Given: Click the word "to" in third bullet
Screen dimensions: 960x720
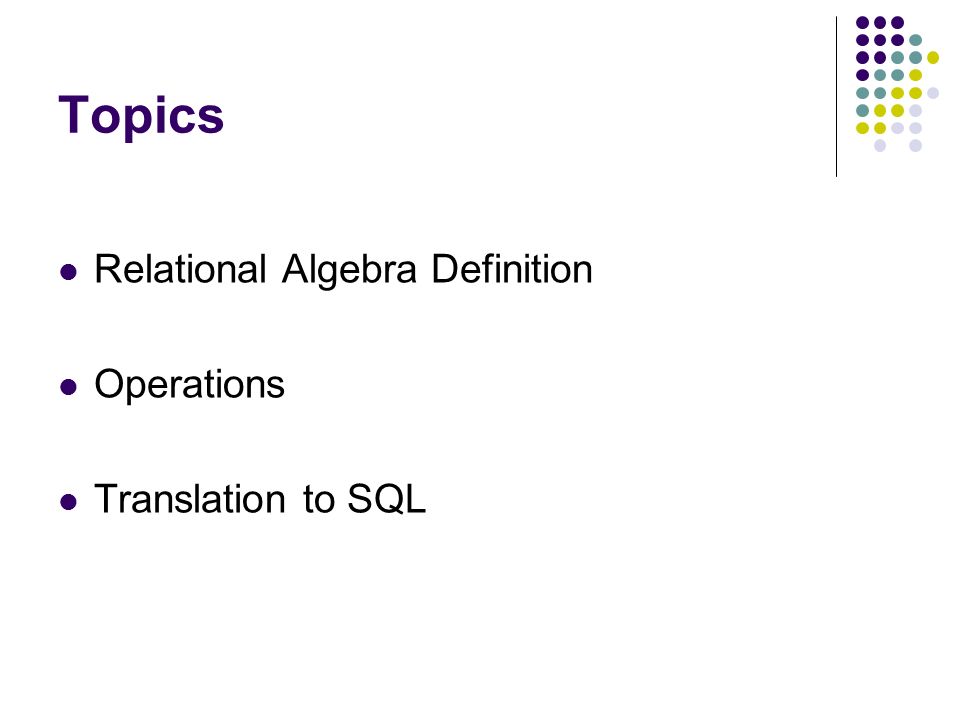Looking at the screenshot, I should tap(318, 500).
